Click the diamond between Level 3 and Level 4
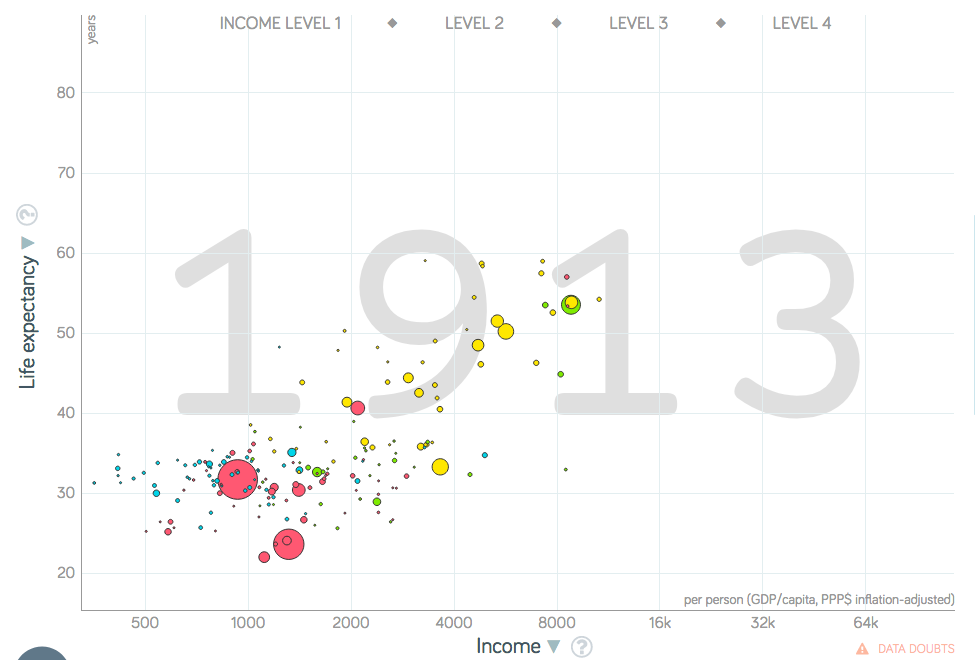This screenshot has width=975, height=660. click(x=720, y=23)
